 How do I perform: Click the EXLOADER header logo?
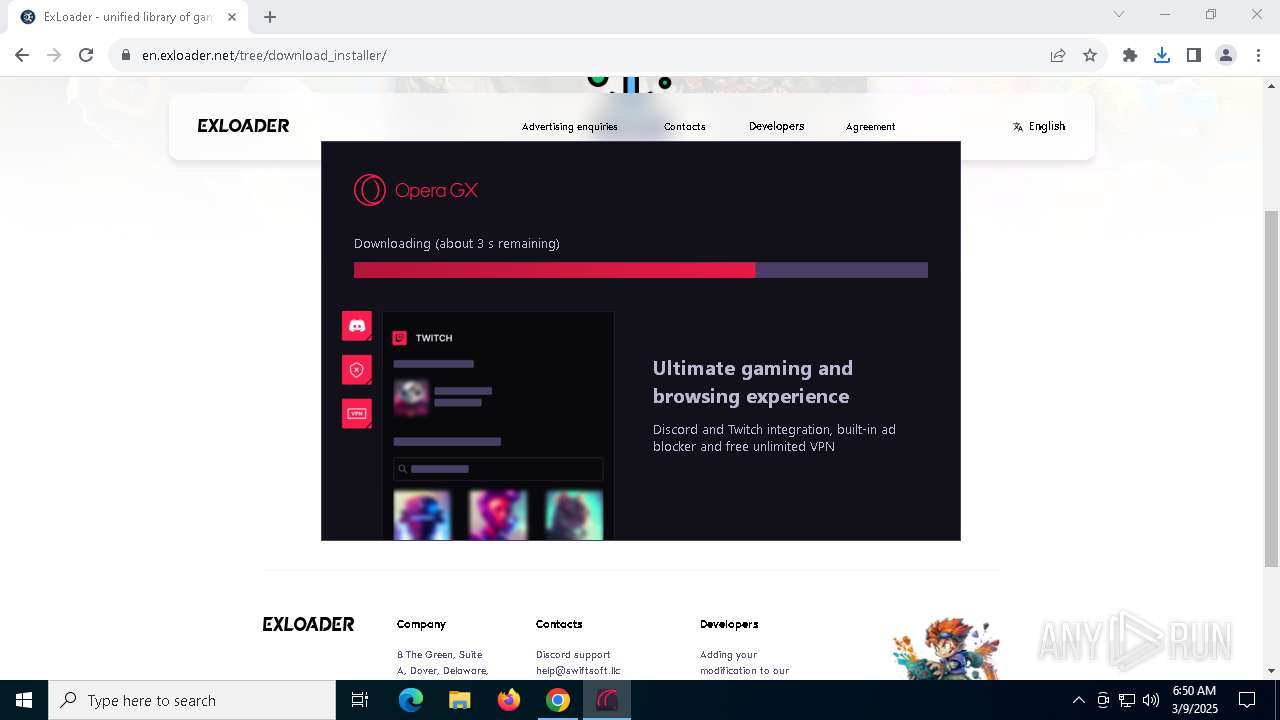point(243,126)
